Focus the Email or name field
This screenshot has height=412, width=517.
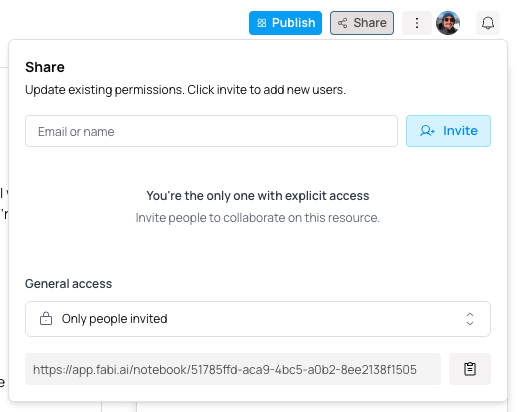[x=211, y=131]
